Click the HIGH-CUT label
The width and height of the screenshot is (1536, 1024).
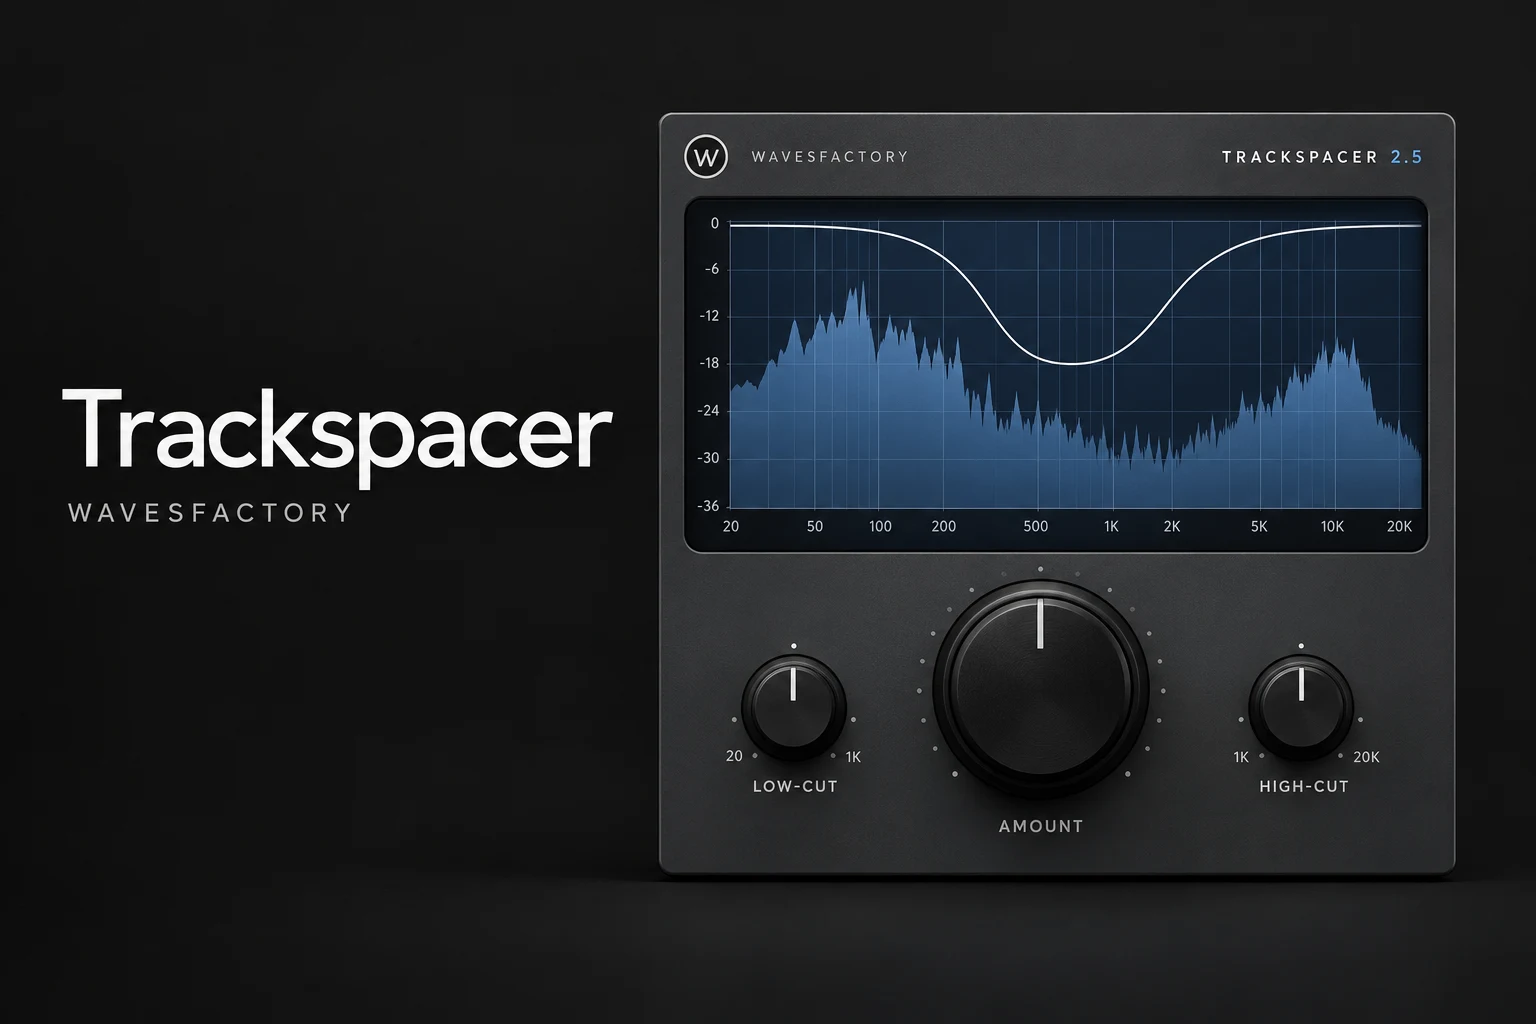coord(1304,786)
